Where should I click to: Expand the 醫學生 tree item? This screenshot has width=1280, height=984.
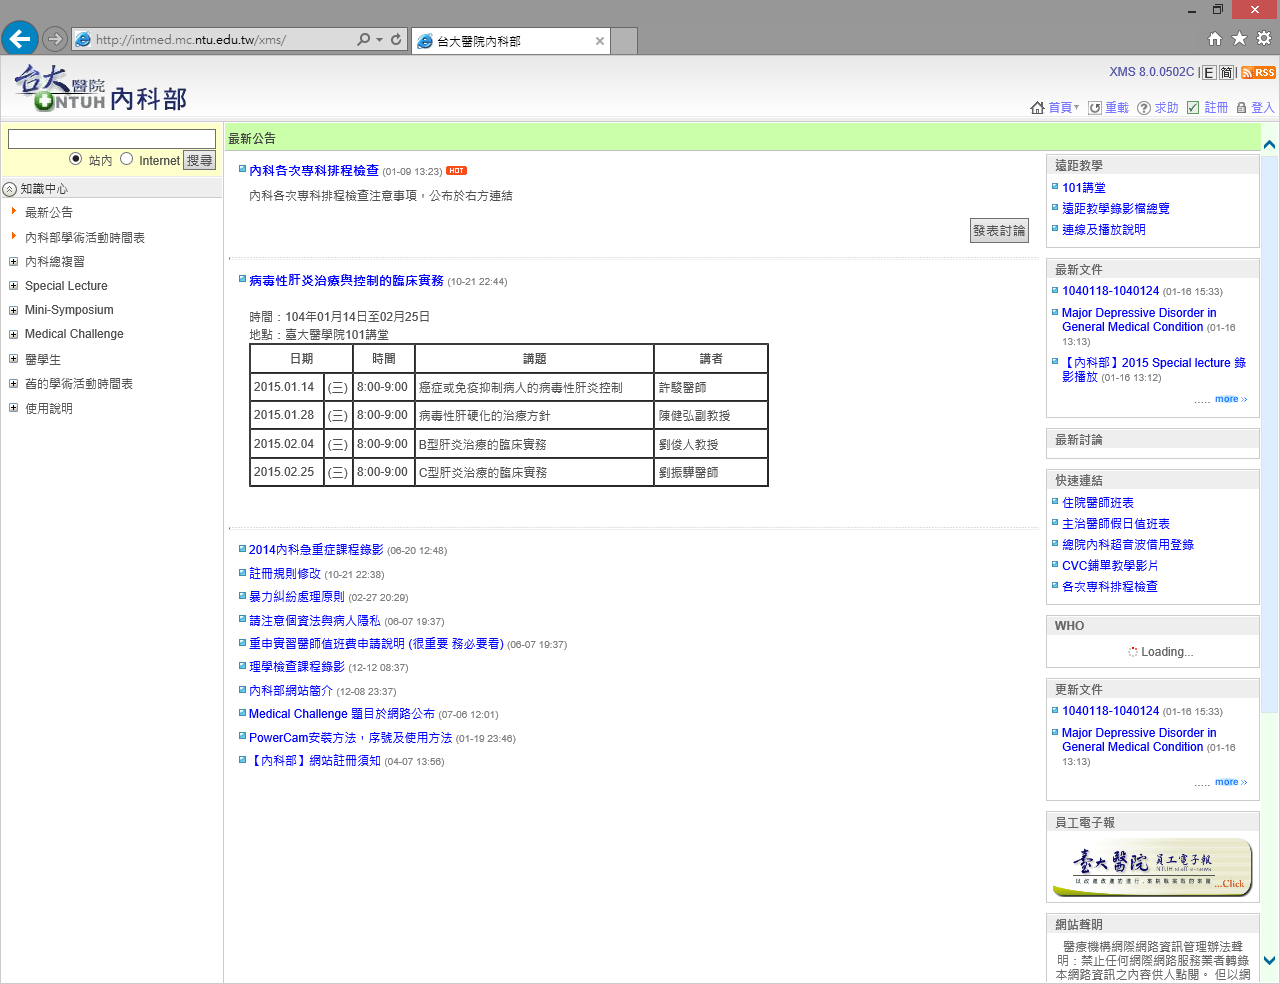(14, 359)
